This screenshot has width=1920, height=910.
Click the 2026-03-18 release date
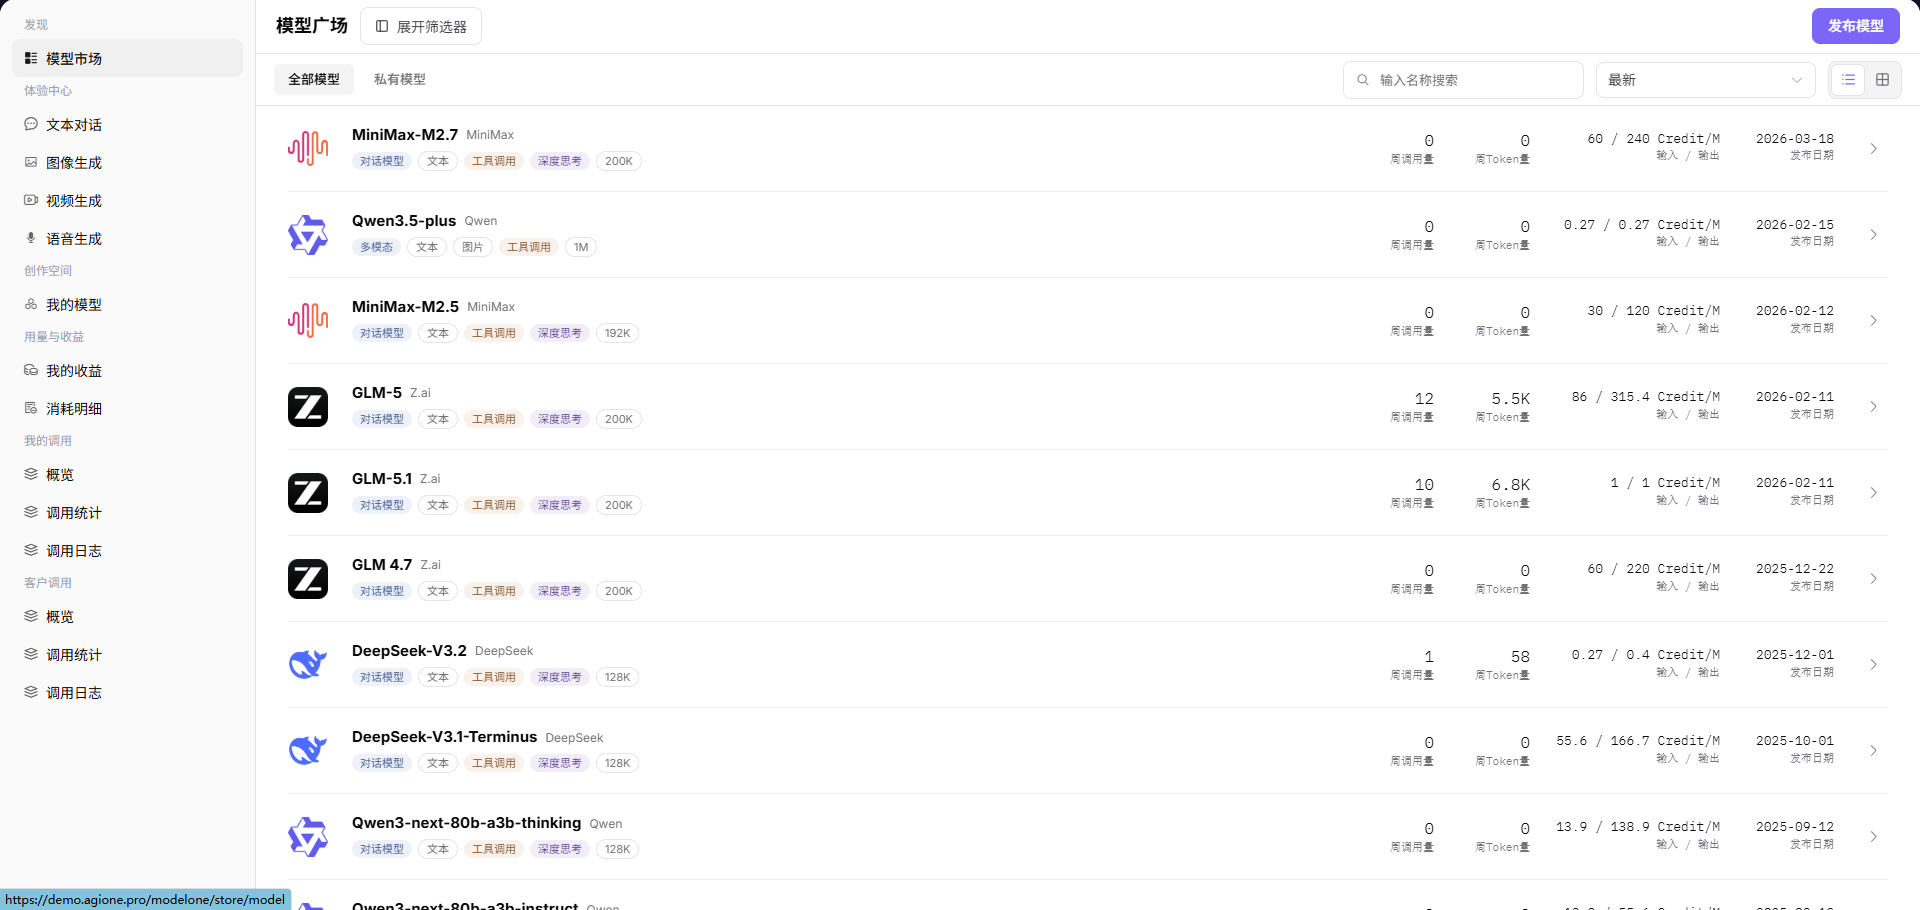click(1795, 139)
